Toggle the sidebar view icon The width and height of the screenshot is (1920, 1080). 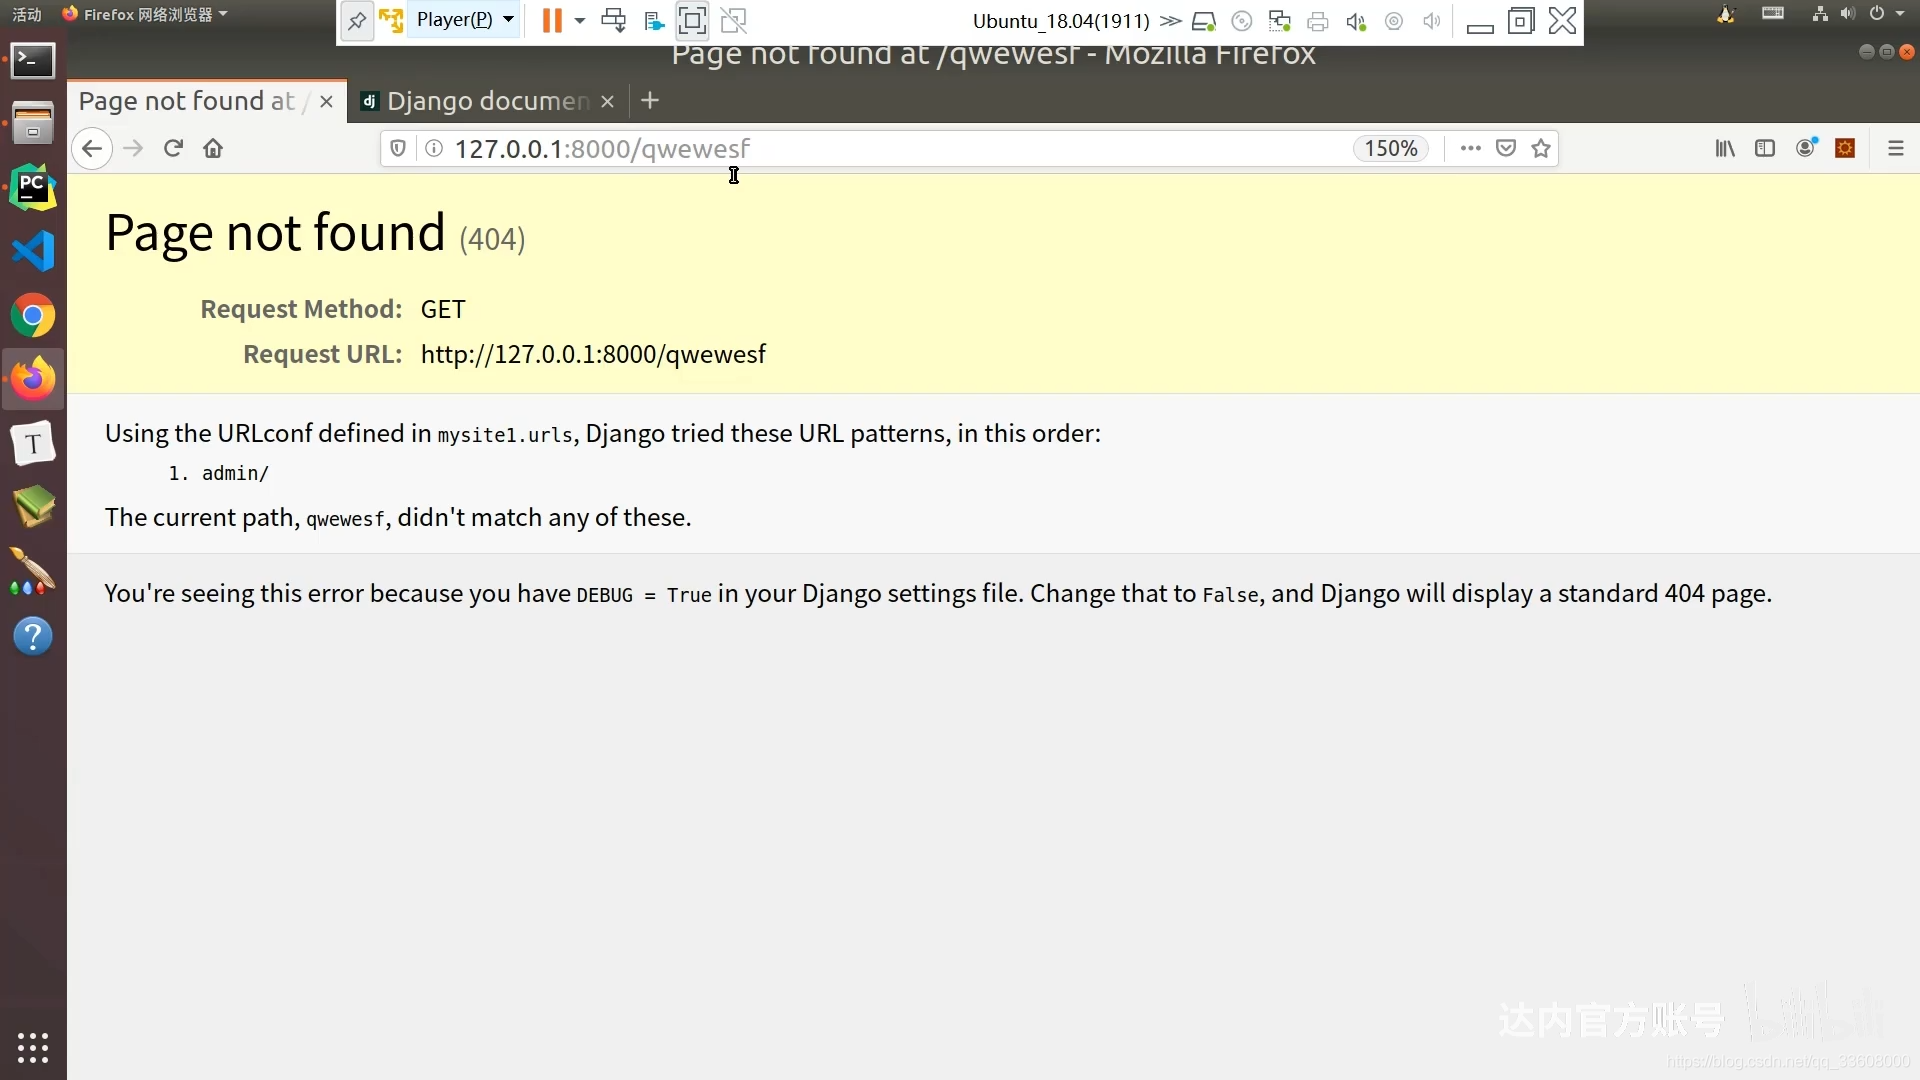point(1765,148)
